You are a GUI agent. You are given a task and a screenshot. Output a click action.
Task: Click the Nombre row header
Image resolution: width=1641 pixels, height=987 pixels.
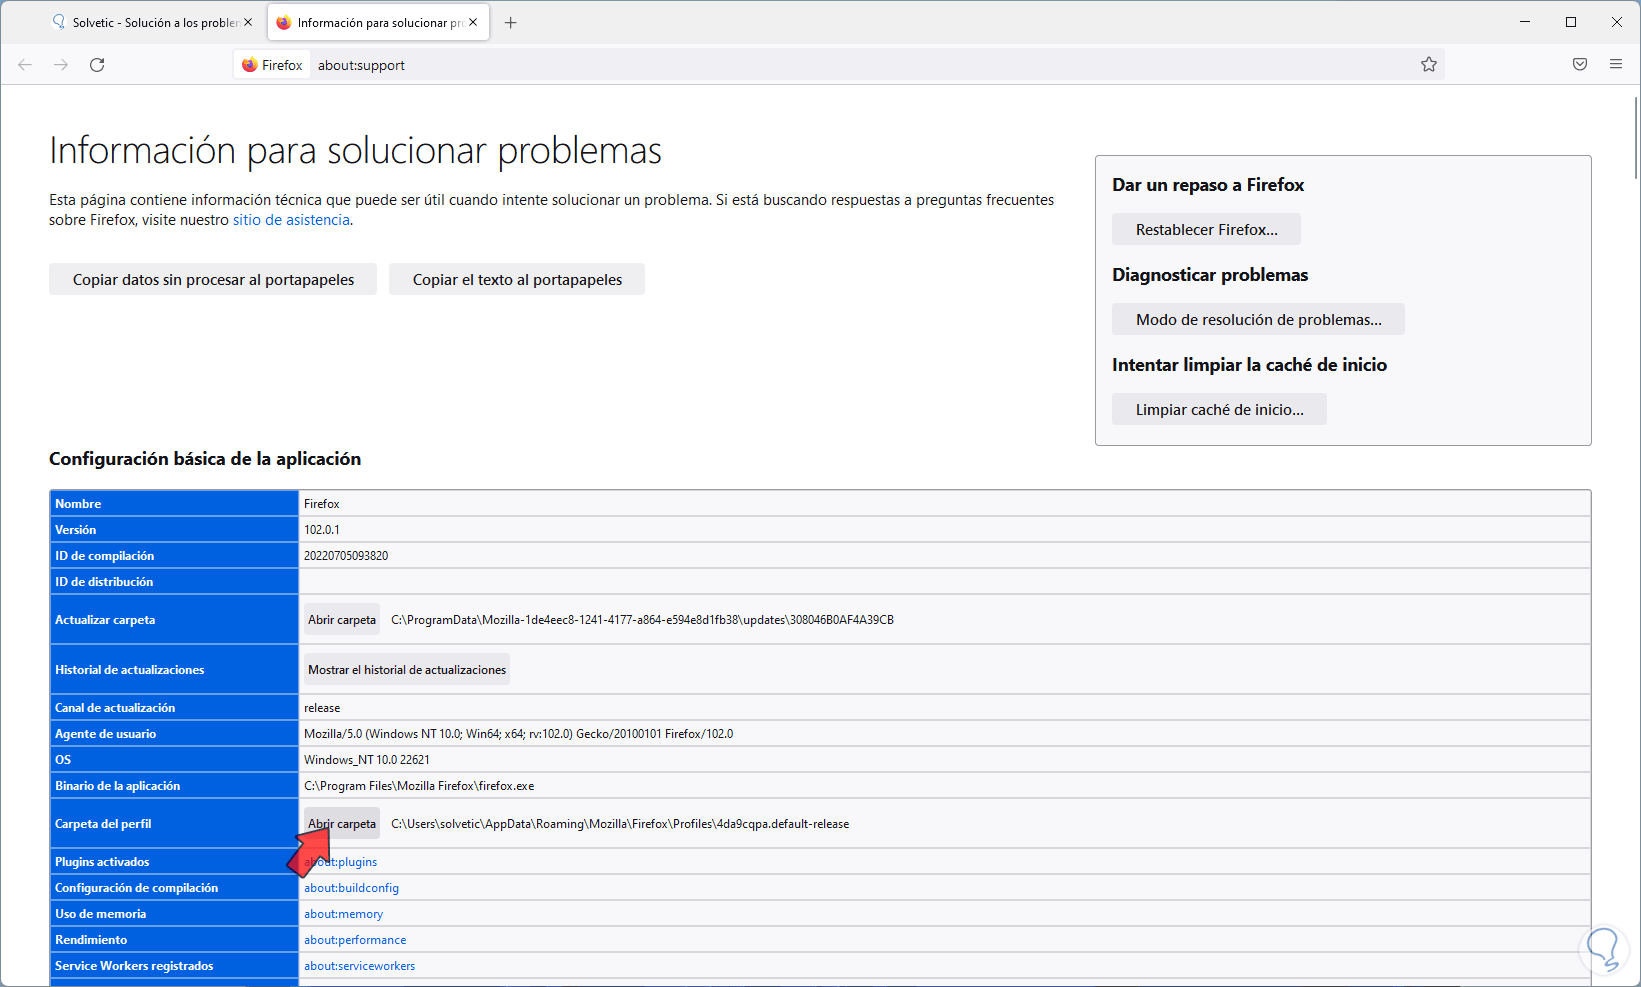(x=174, y=504)
